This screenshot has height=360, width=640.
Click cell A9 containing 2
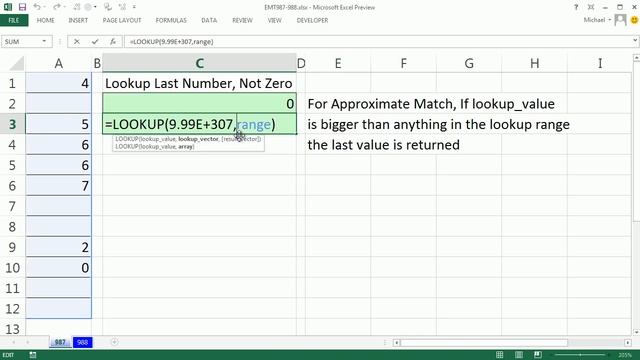[59, 247]
